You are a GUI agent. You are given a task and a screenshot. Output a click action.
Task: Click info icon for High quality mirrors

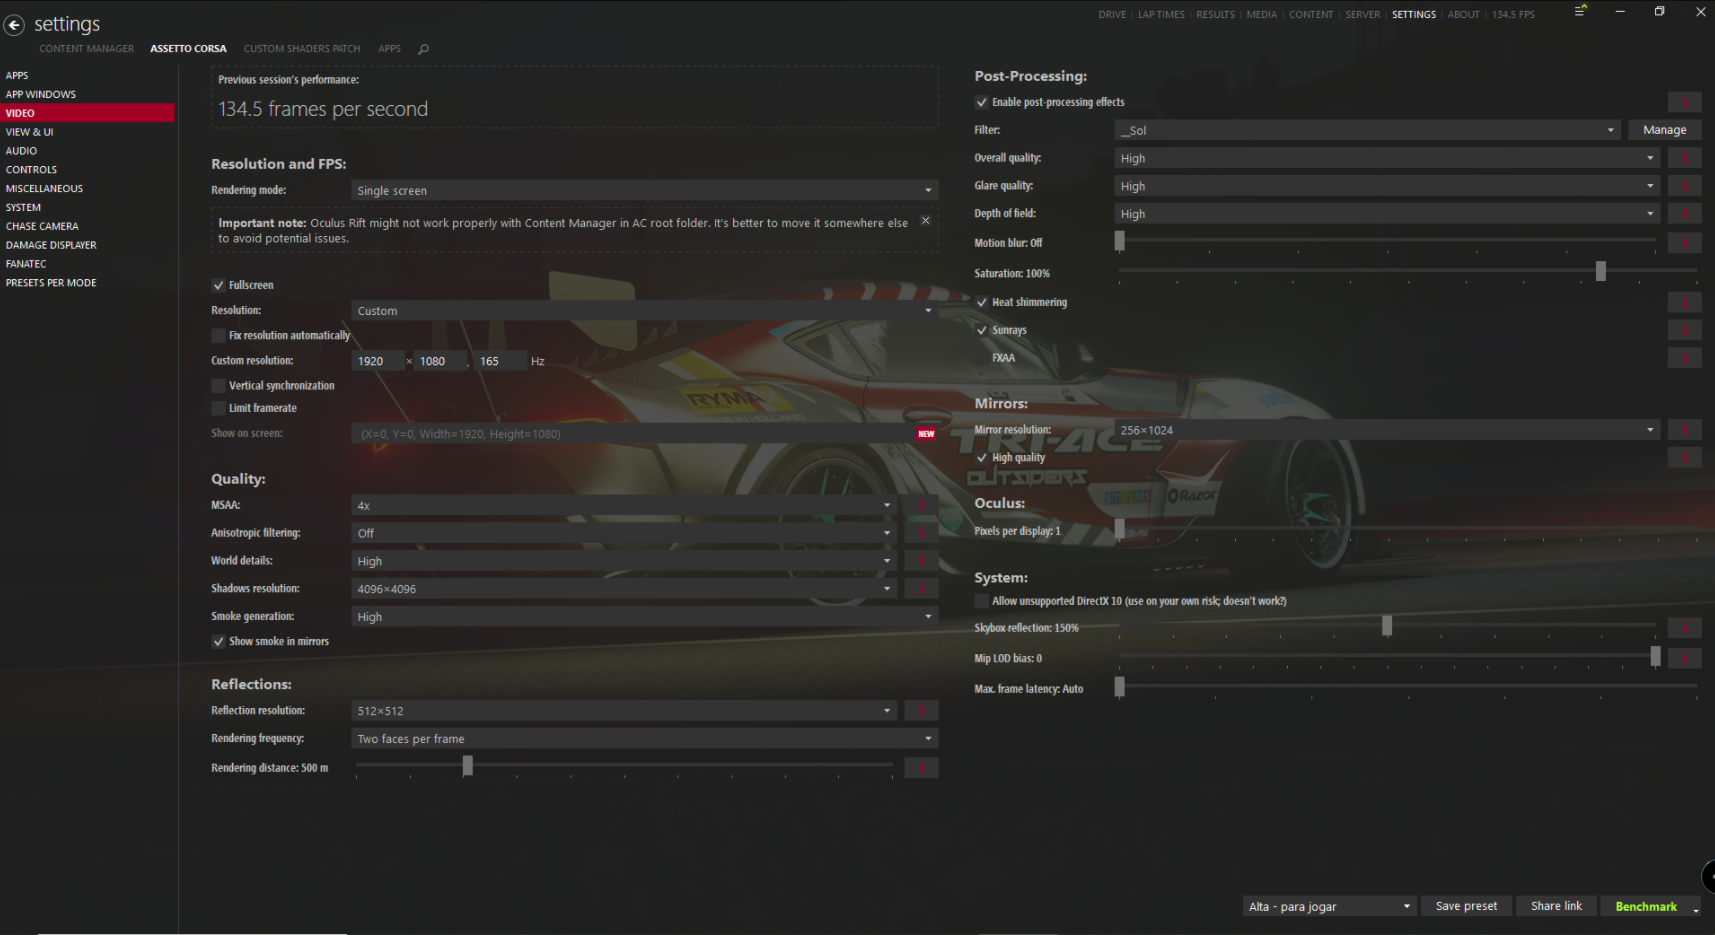point(1684,457)
